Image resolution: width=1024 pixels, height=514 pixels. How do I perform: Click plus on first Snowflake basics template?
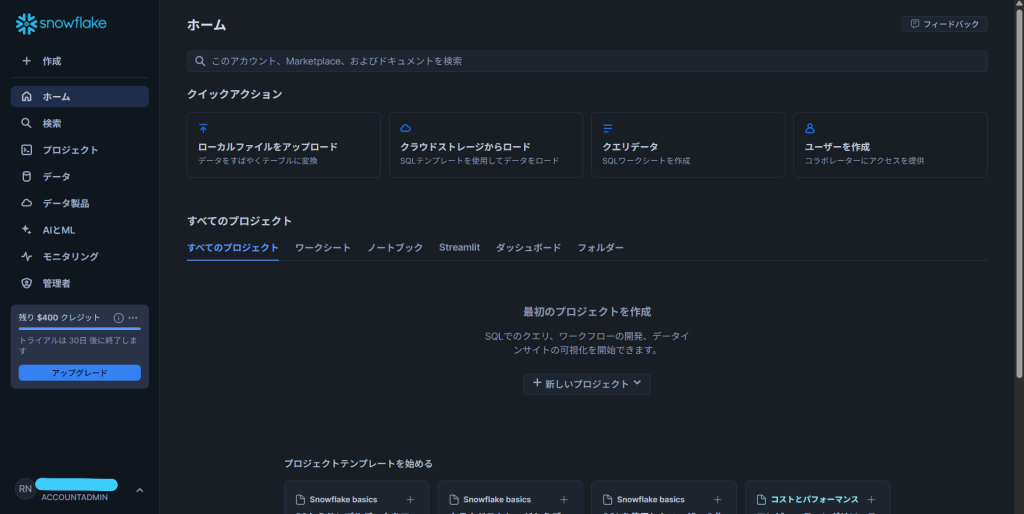[410, 500]
